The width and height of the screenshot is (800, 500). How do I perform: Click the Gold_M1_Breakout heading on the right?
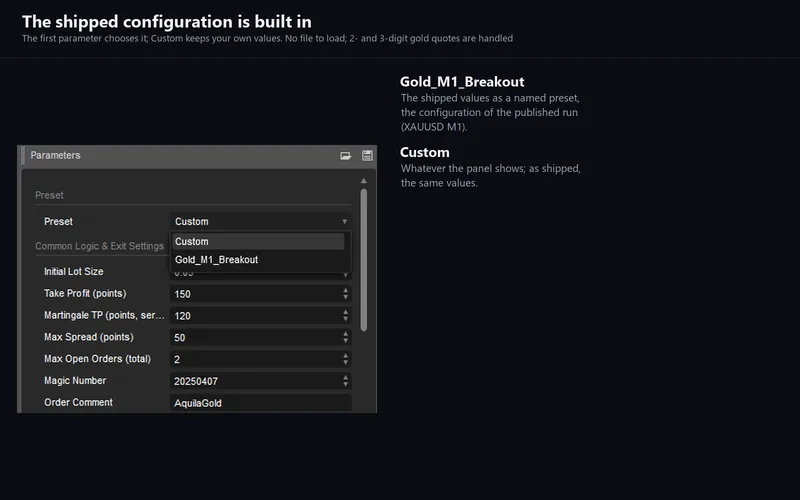(x=462, y=82)
